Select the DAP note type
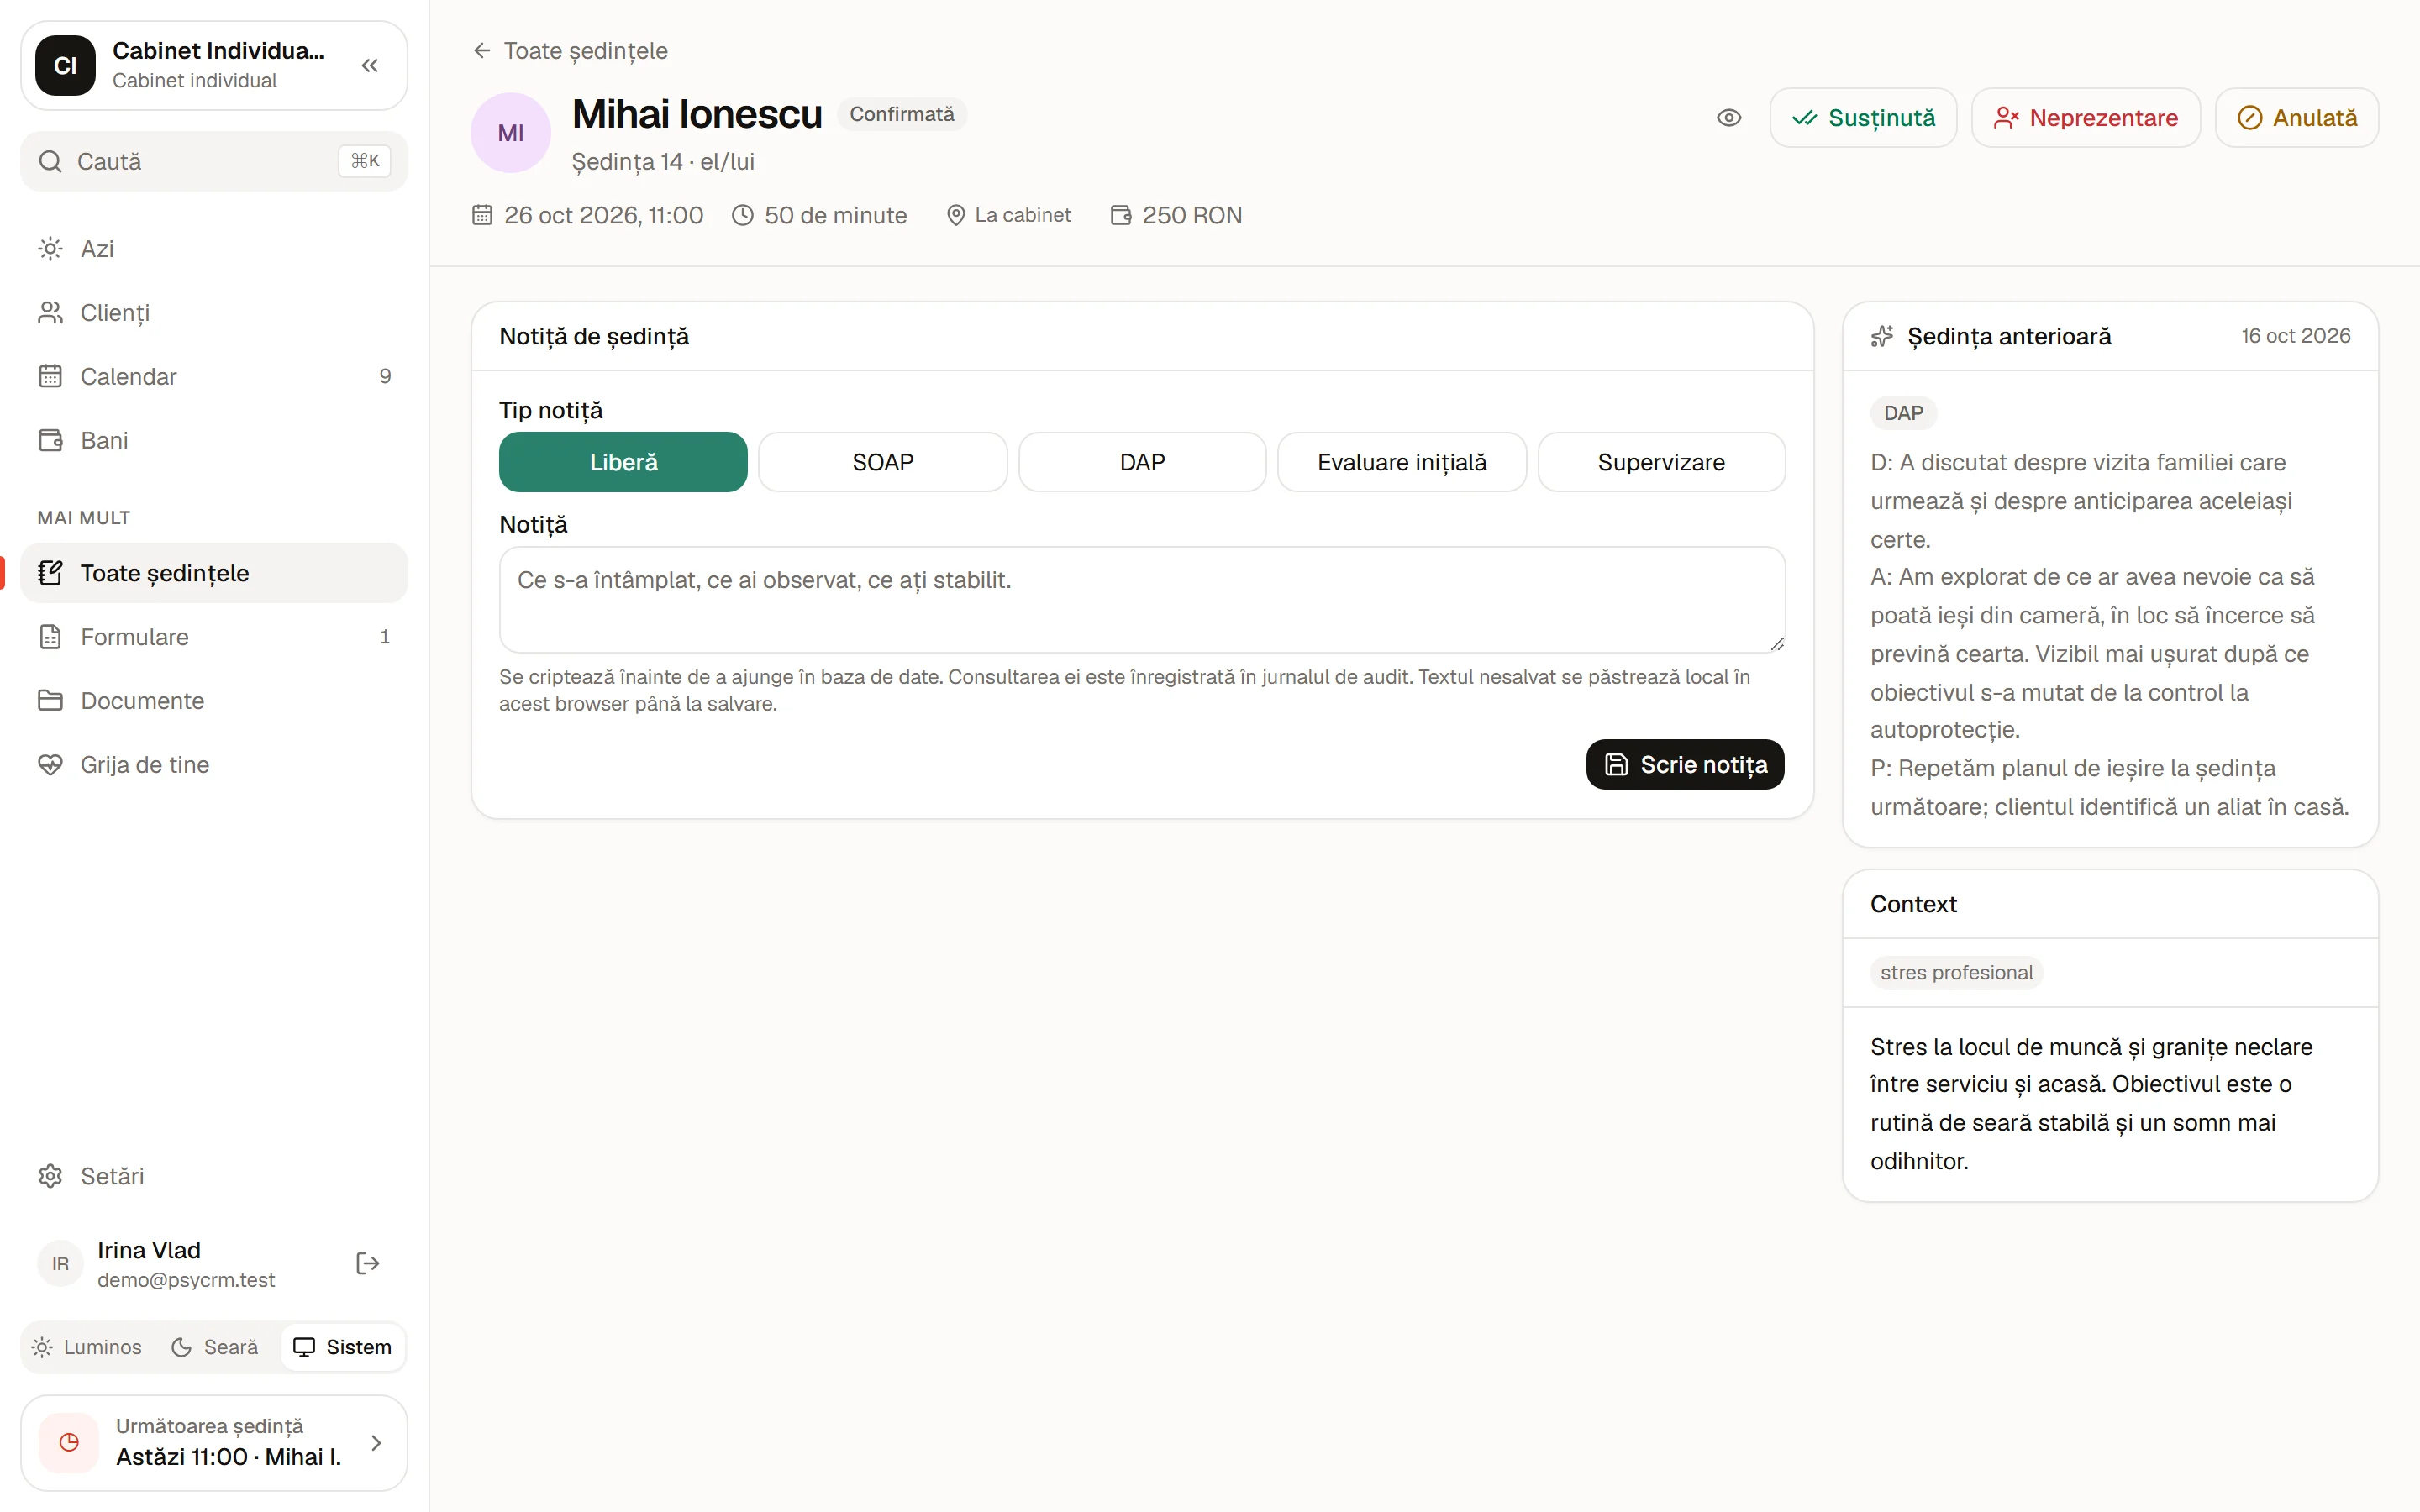2420x1512 pixels. (1142, 462)
